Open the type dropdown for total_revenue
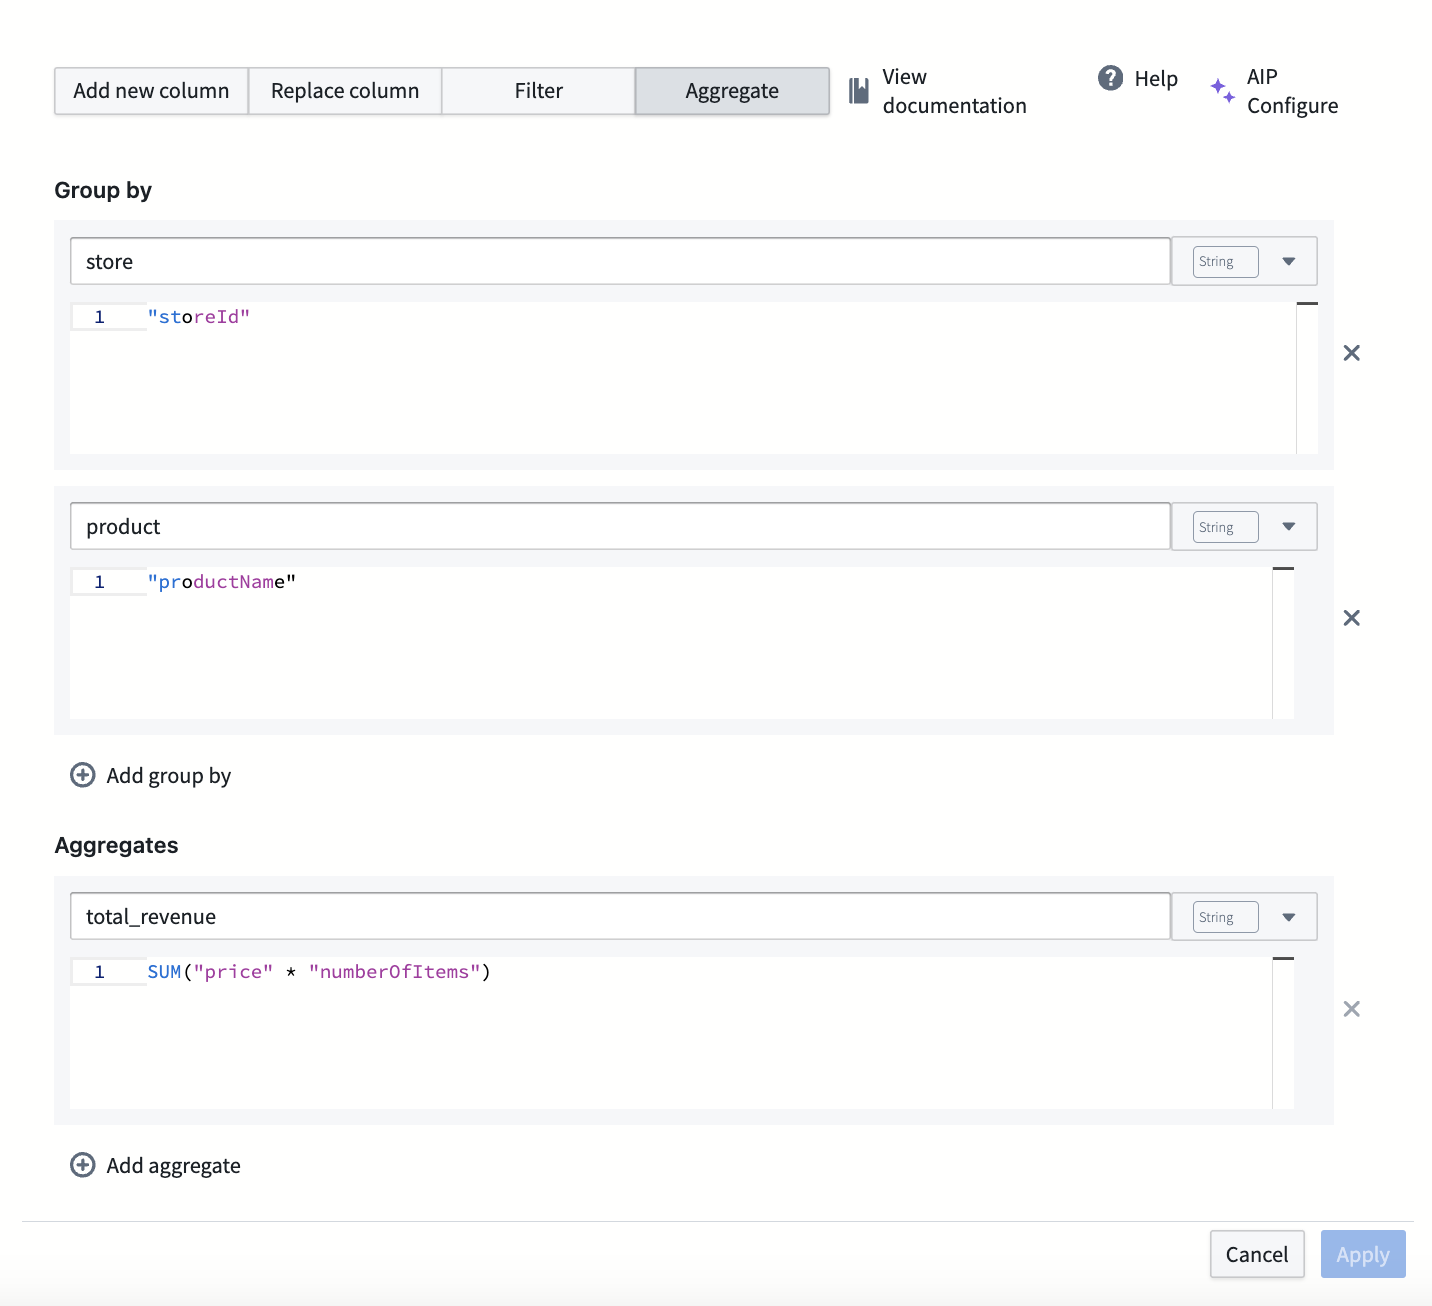 coord(1288,917)
